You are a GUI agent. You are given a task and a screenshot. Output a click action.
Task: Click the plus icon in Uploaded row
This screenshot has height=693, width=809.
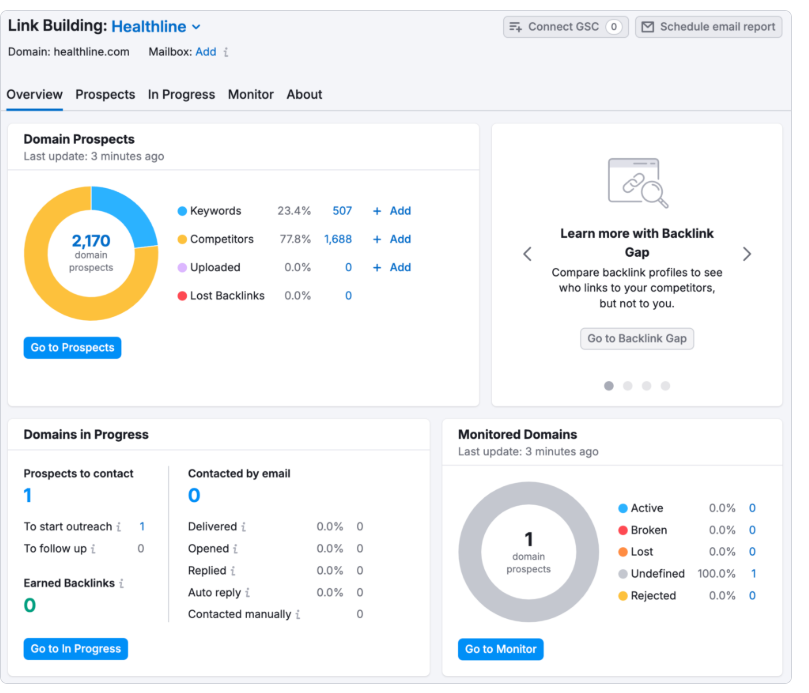coord(377,268)
